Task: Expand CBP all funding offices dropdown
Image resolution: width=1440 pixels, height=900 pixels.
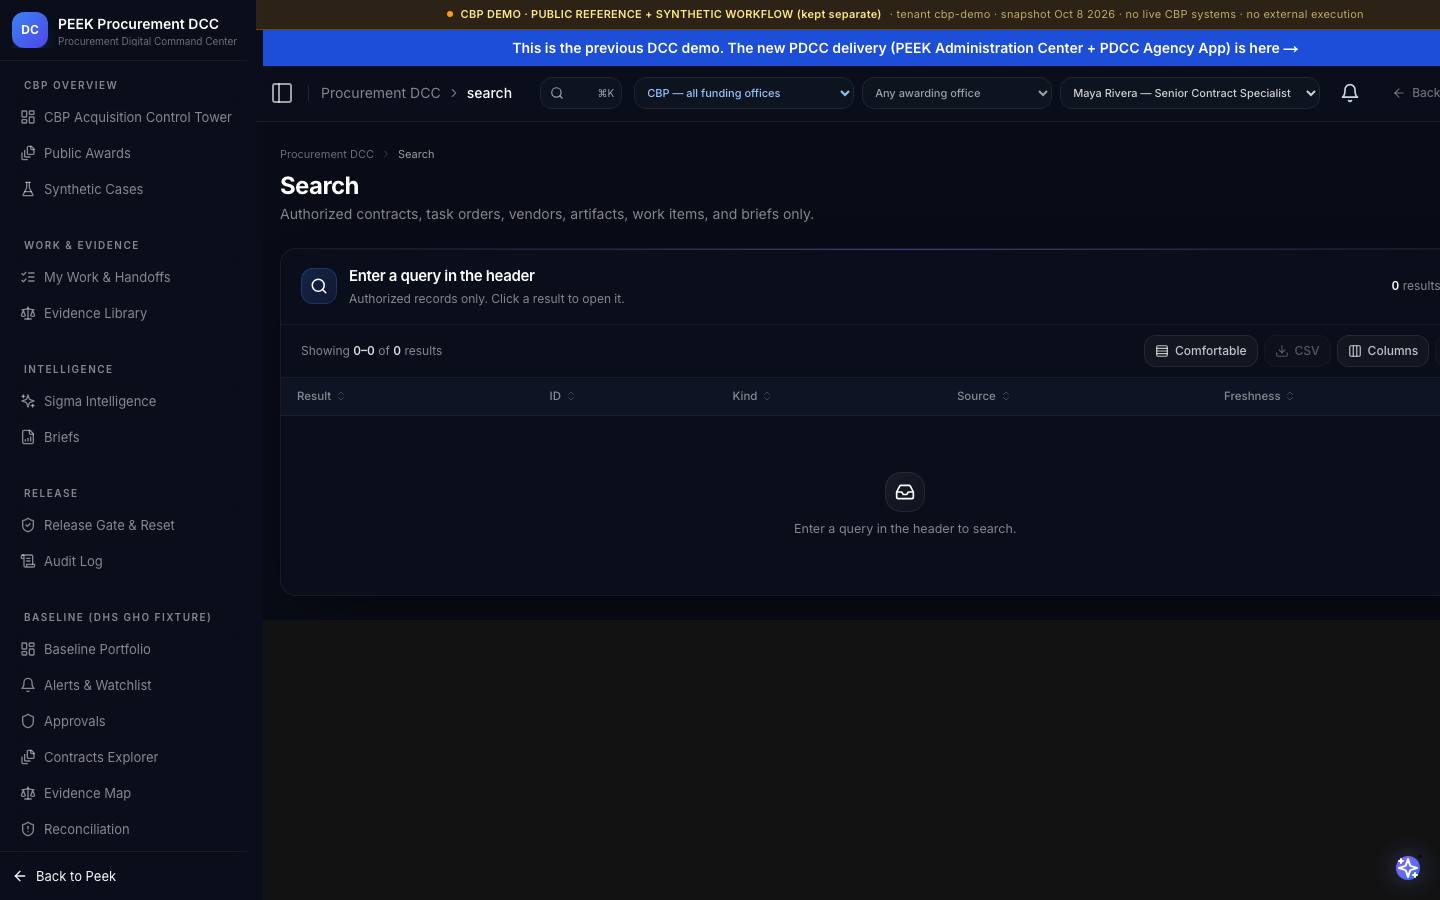Action: pyautogui.click(x=744, y=93)
